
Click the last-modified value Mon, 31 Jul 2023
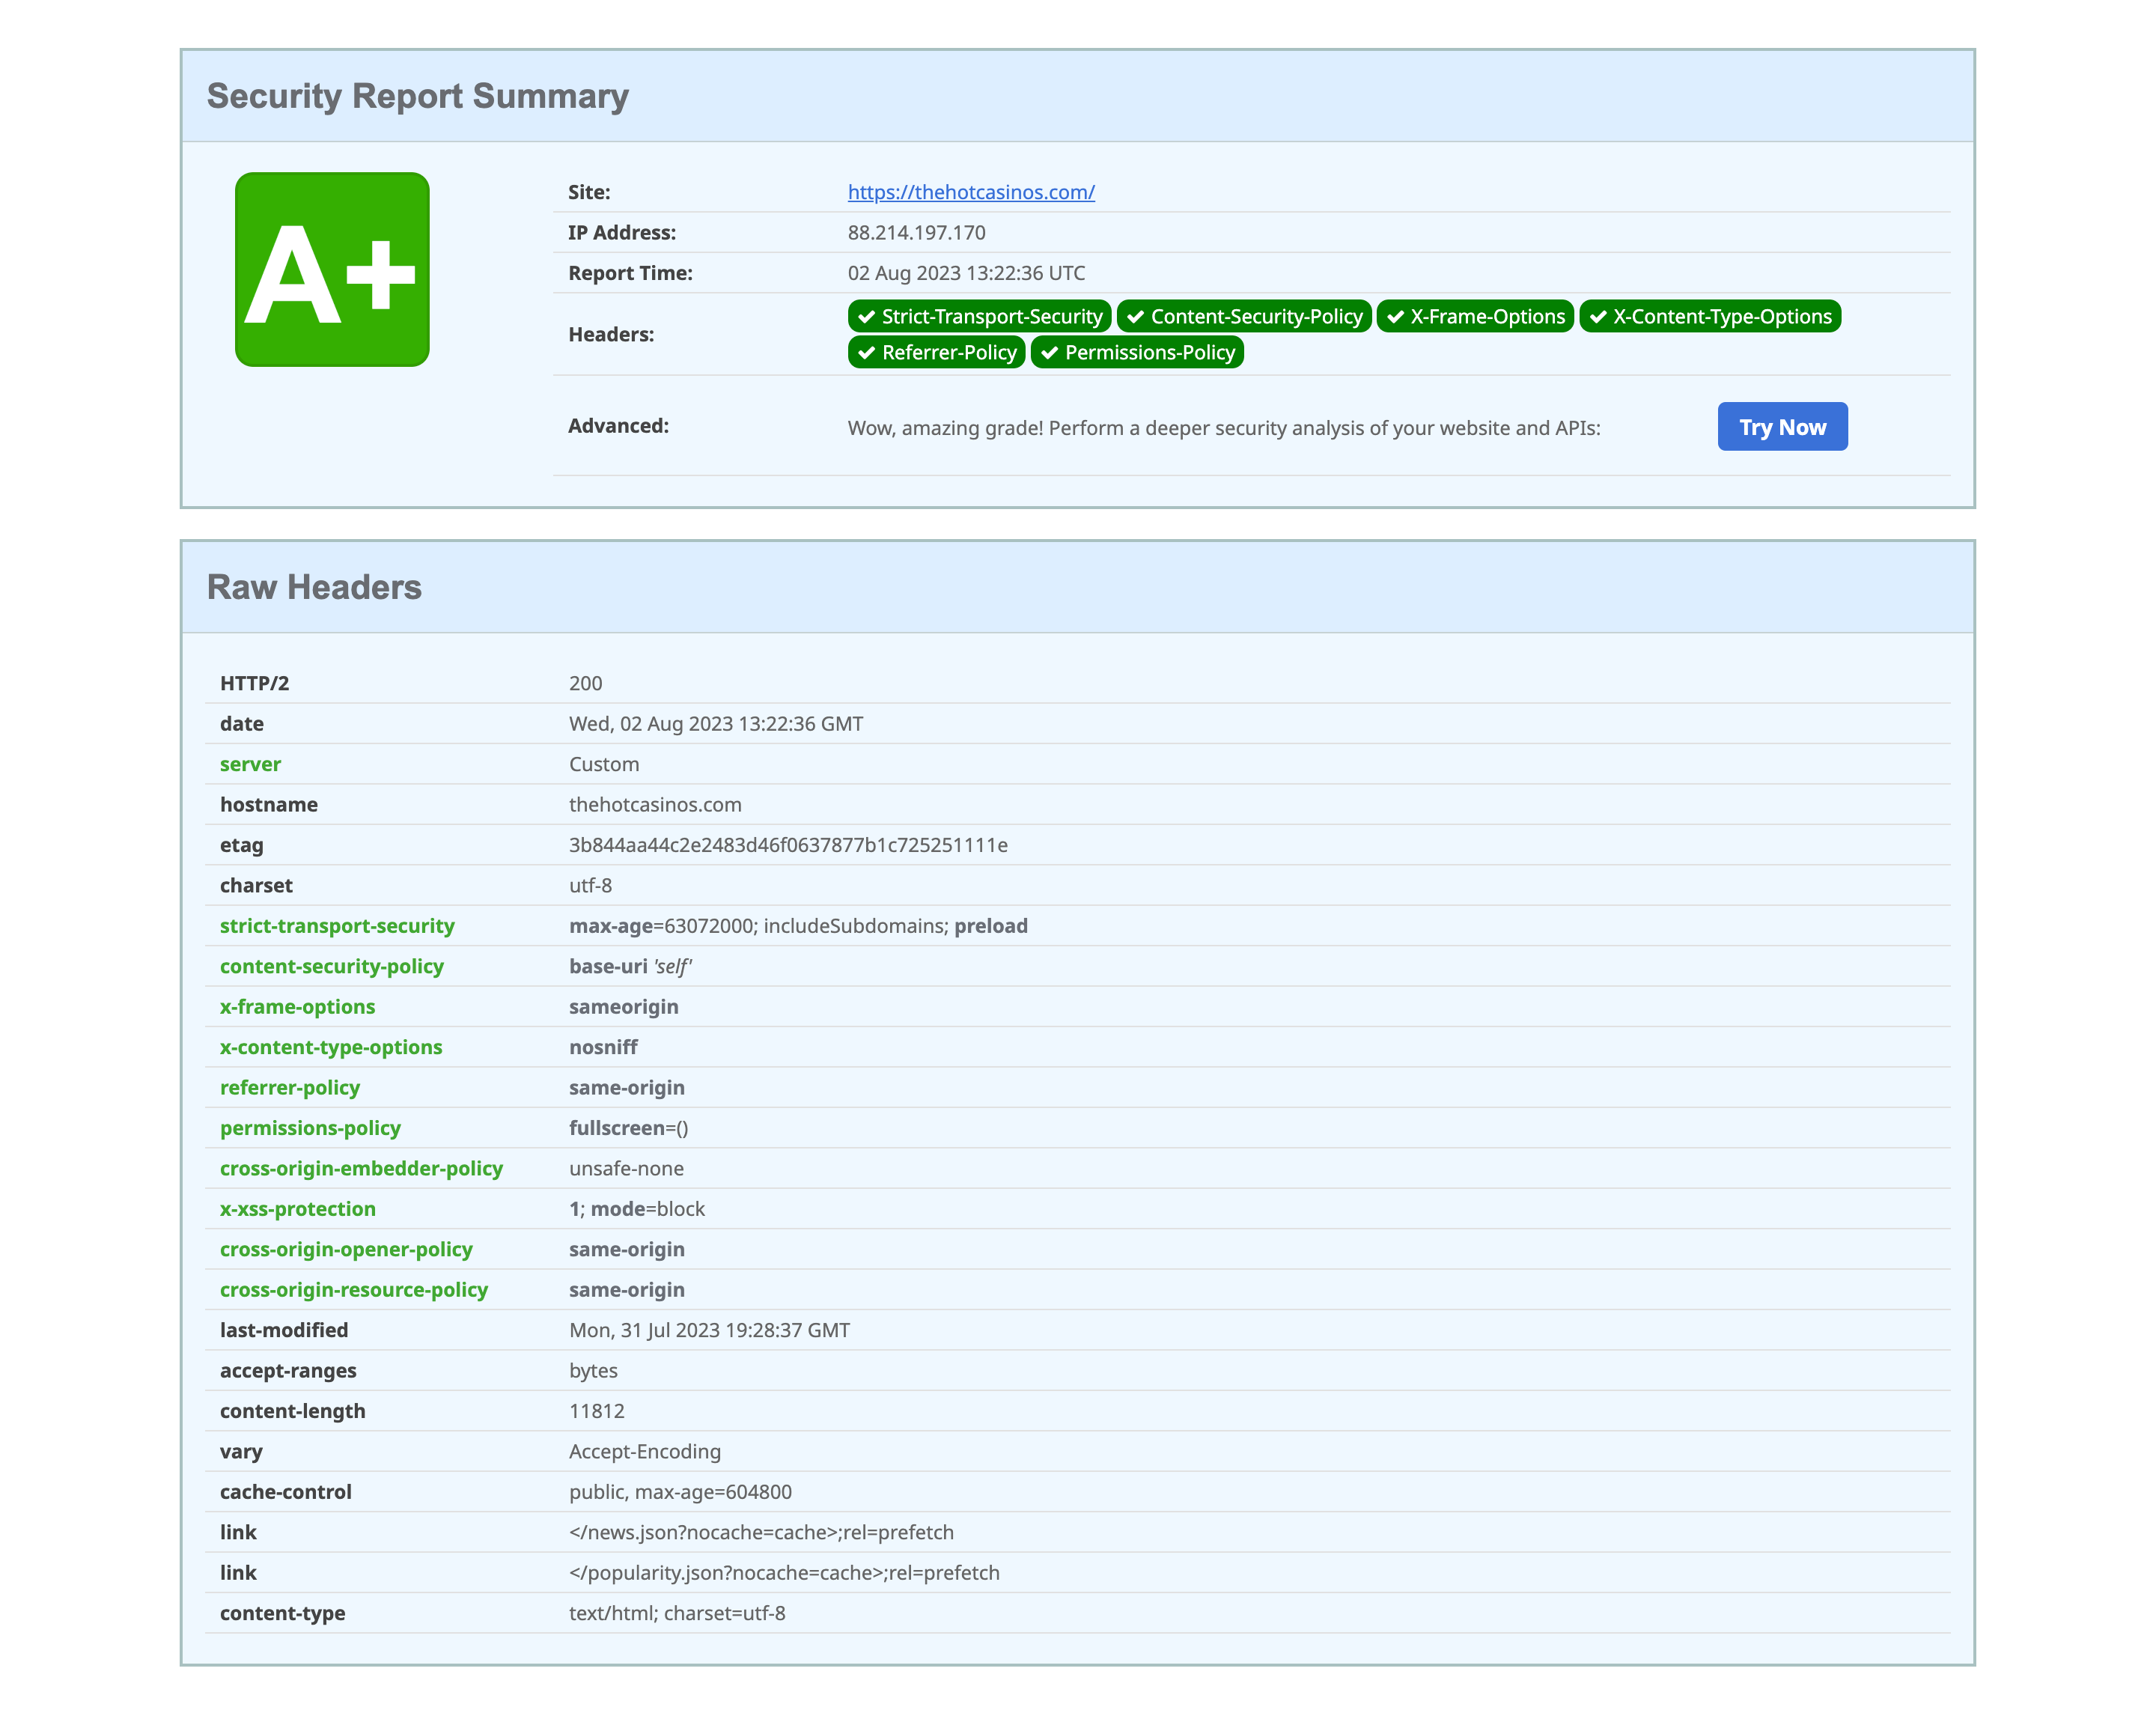coord(709,1330)
